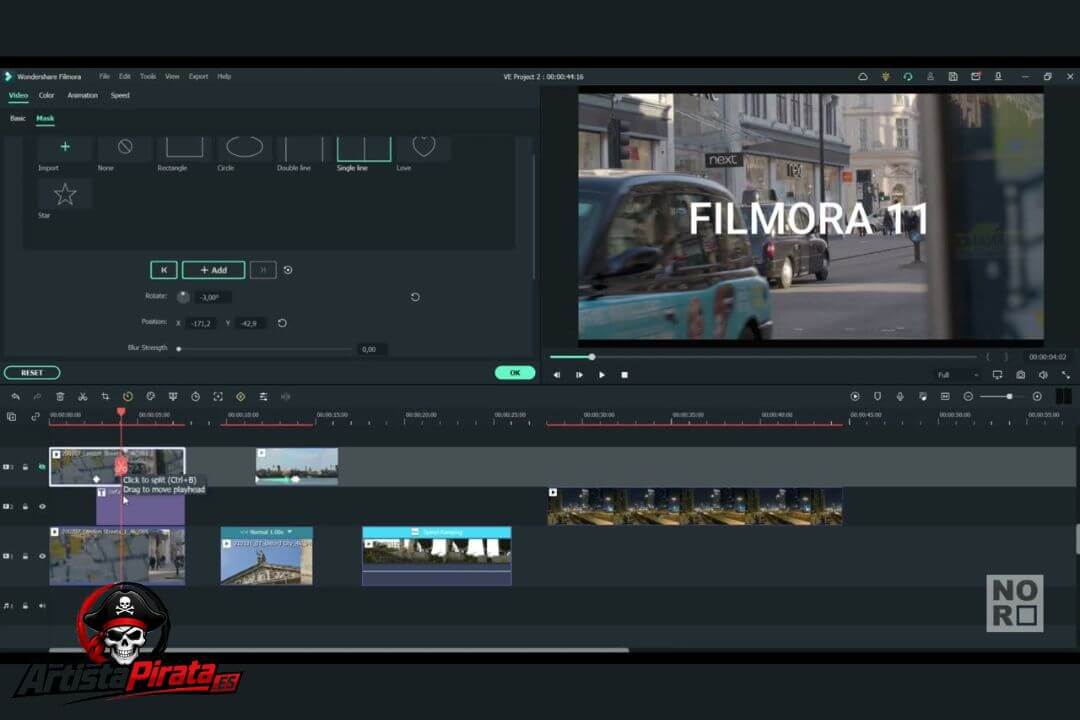This screenshot has width=1080, height=720.
Task: Click the preview volume speaker icon
Action: click(1043, 375)
